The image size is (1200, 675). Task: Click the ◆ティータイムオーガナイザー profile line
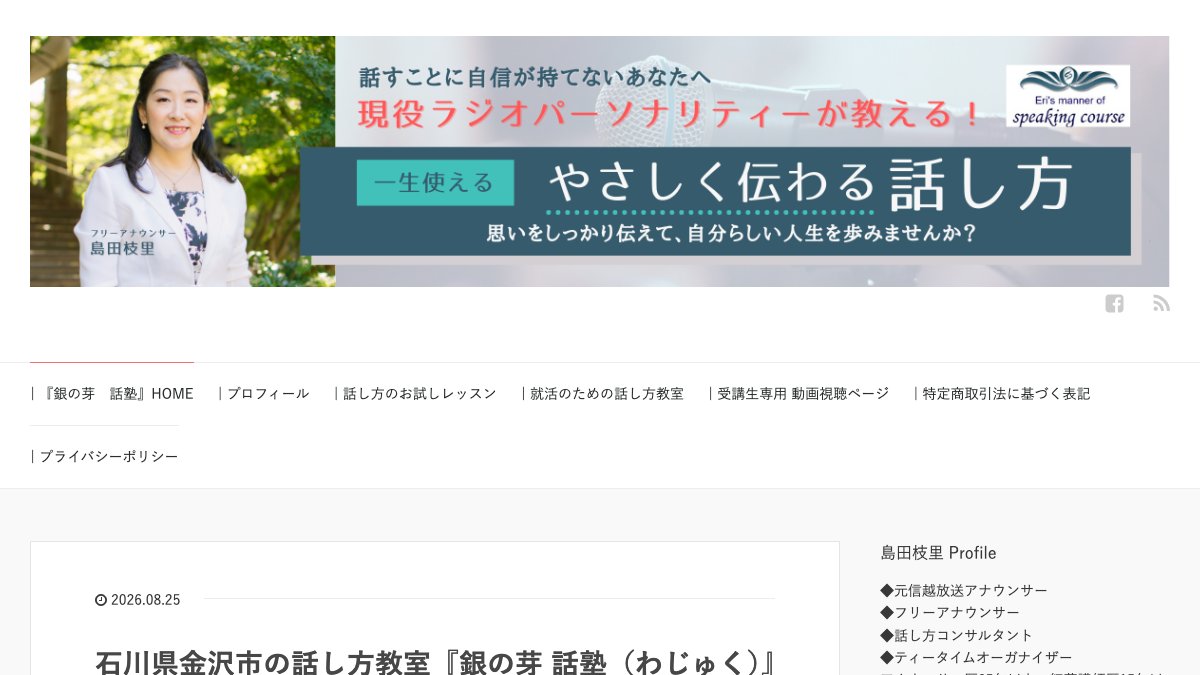pyautogui.click(x=977, y=657)
